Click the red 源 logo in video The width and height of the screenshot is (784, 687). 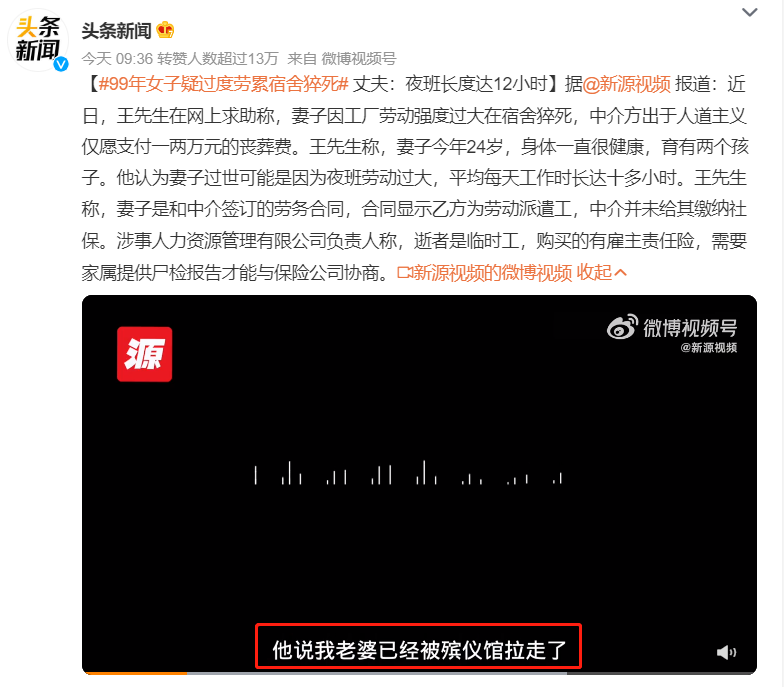click(x=144, y=354)
